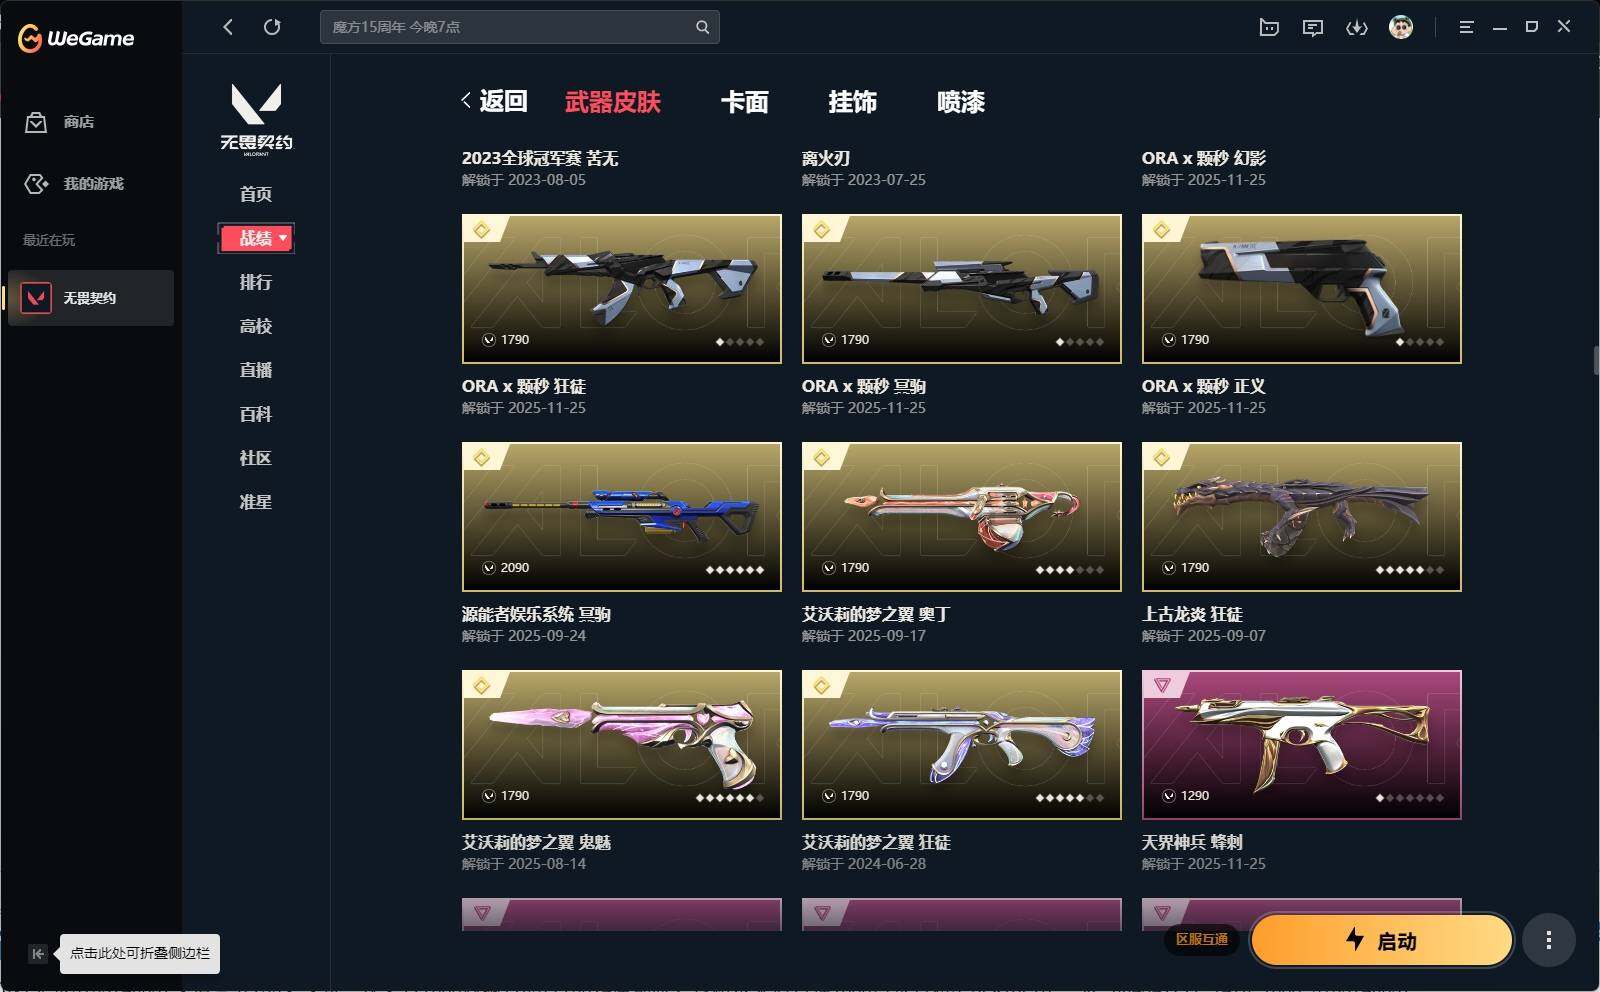The width and height of the screenshot is (1600, 992).
Task: Switch to the 卡面 tab
Action: (x=744, y=102)
